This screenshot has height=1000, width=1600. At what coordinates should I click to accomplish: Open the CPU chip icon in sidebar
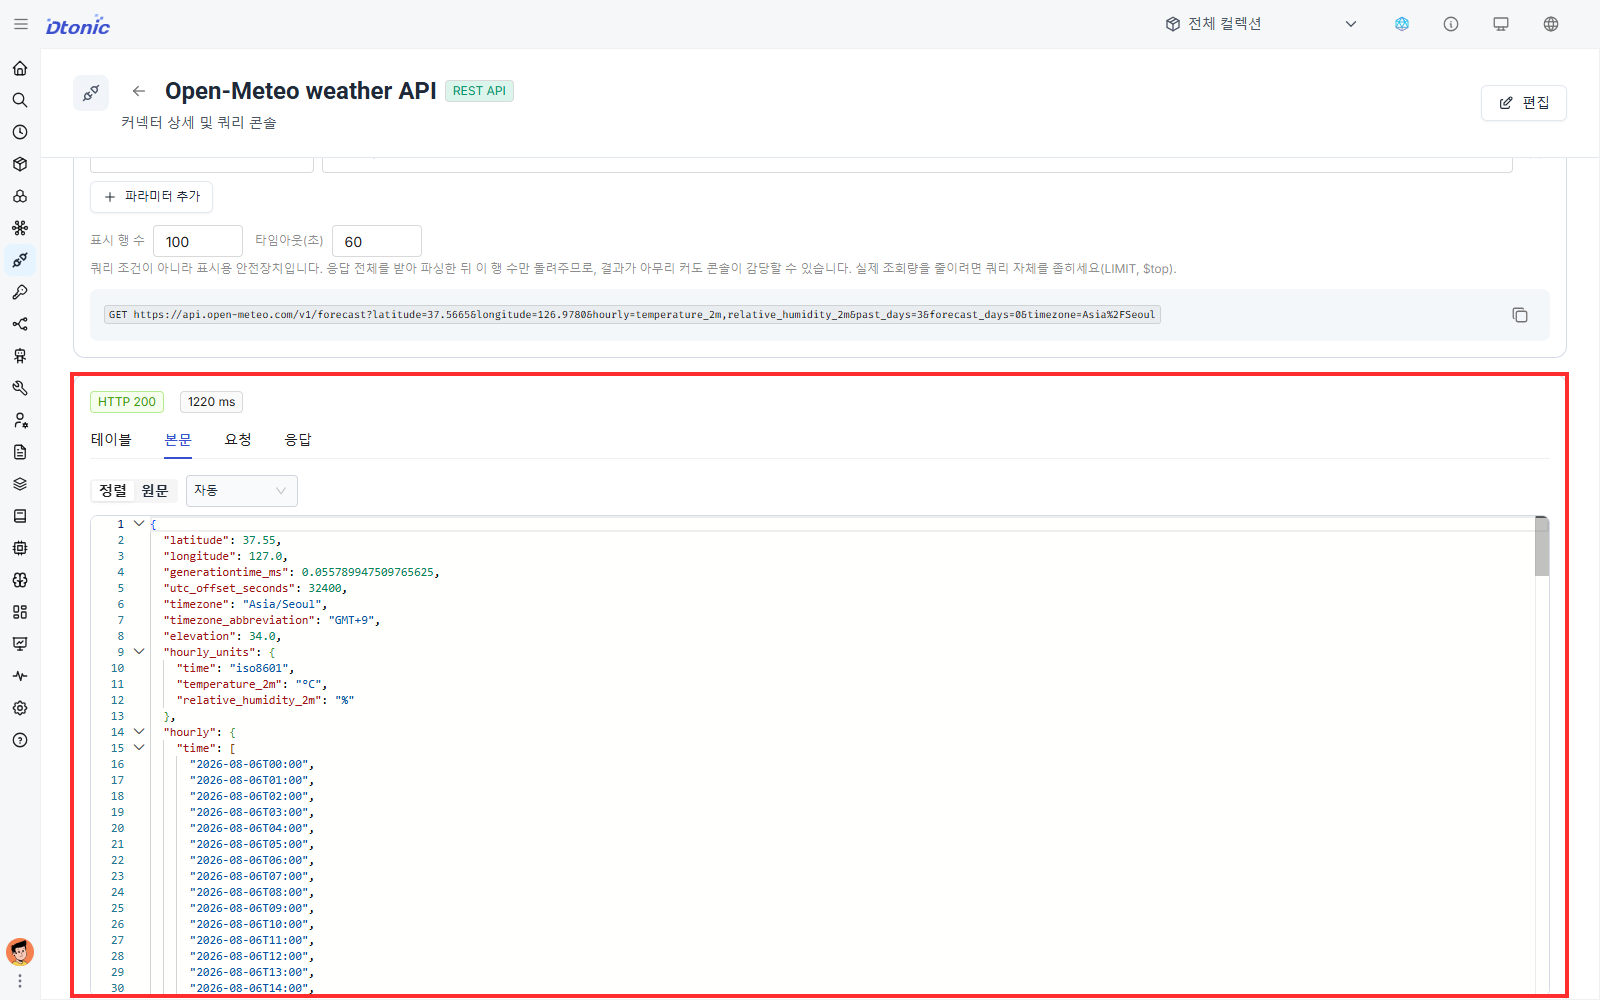tap(20, 548)
